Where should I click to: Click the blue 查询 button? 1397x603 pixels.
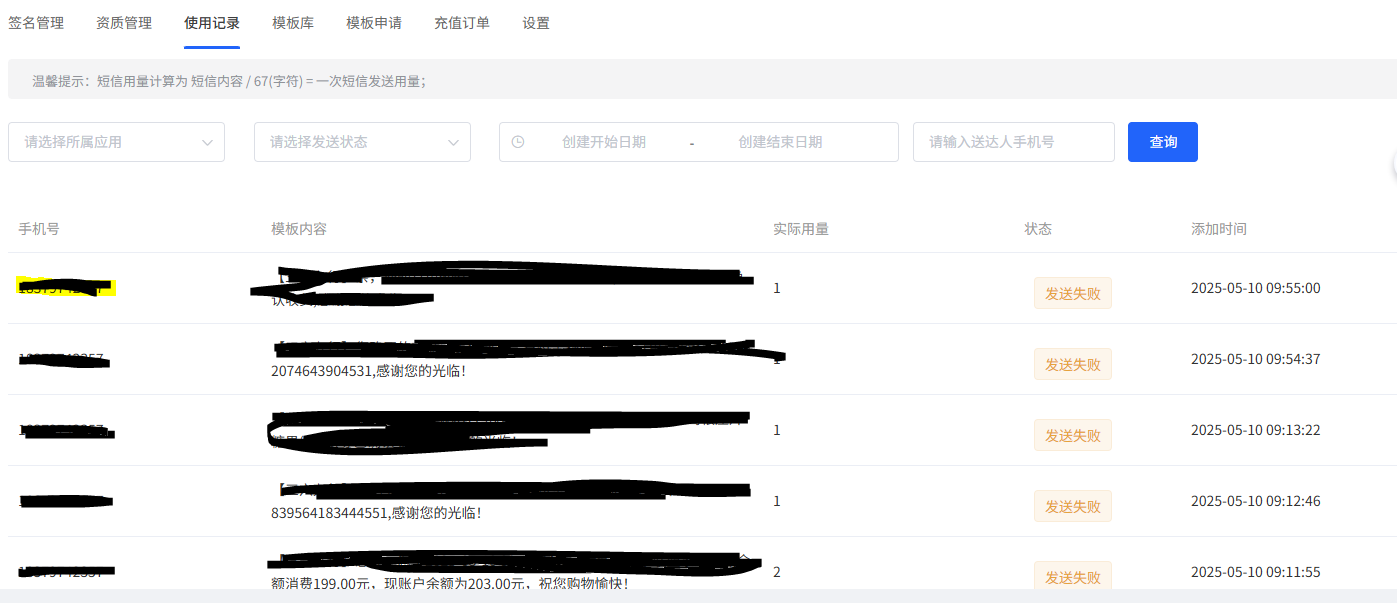[1163, 142]
